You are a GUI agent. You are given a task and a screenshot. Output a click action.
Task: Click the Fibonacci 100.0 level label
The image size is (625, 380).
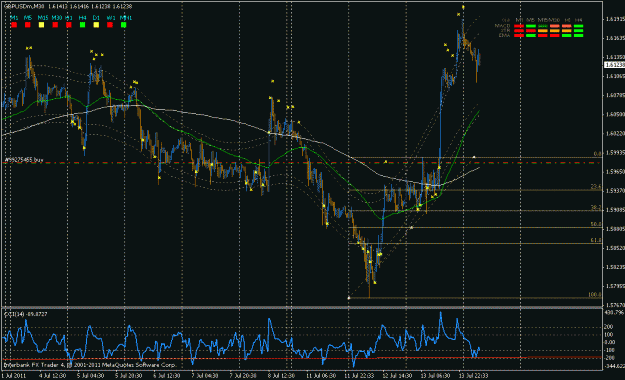point(595,295)
